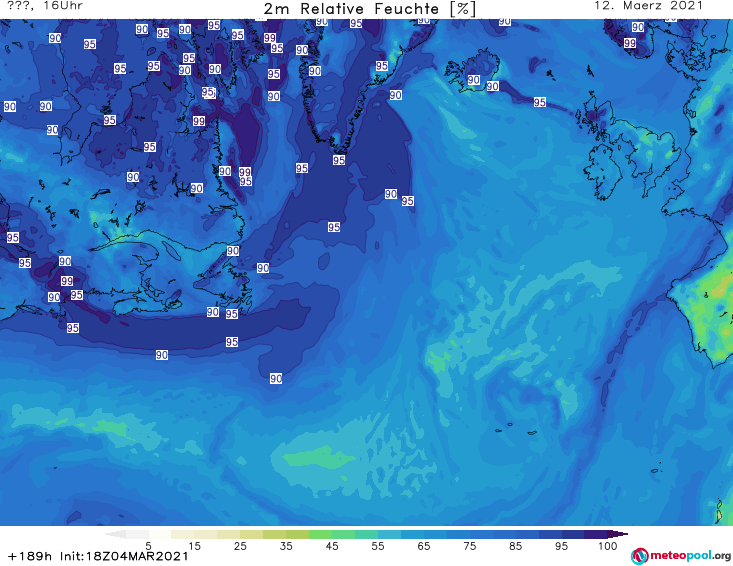This screenshot has width=733, height=566.
Task: Click legend value 25
Action: point(240,546)
